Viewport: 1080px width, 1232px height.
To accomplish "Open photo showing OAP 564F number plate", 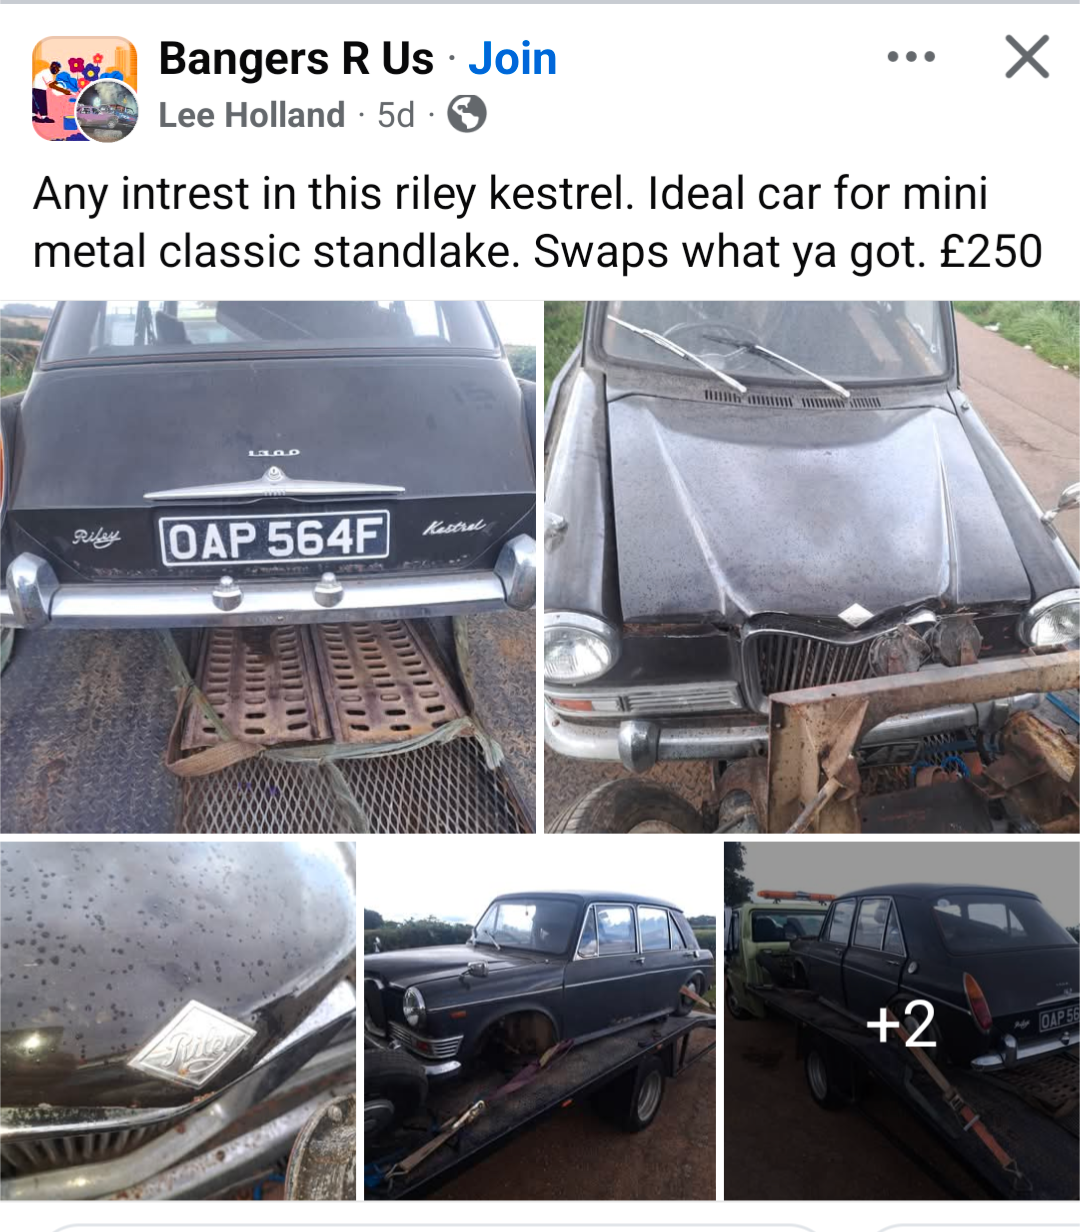I will pos(268,567).
